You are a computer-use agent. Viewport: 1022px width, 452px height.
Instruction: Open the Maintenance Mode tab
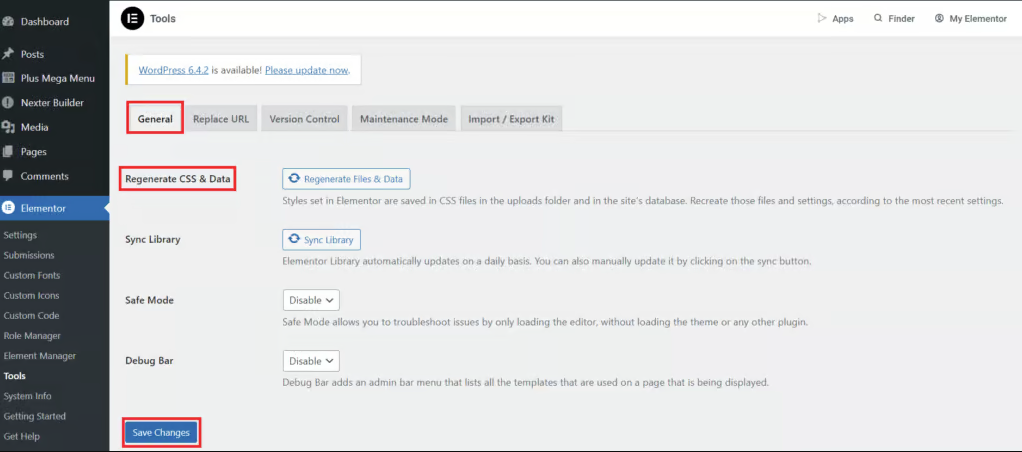click(x=404, y=119)
